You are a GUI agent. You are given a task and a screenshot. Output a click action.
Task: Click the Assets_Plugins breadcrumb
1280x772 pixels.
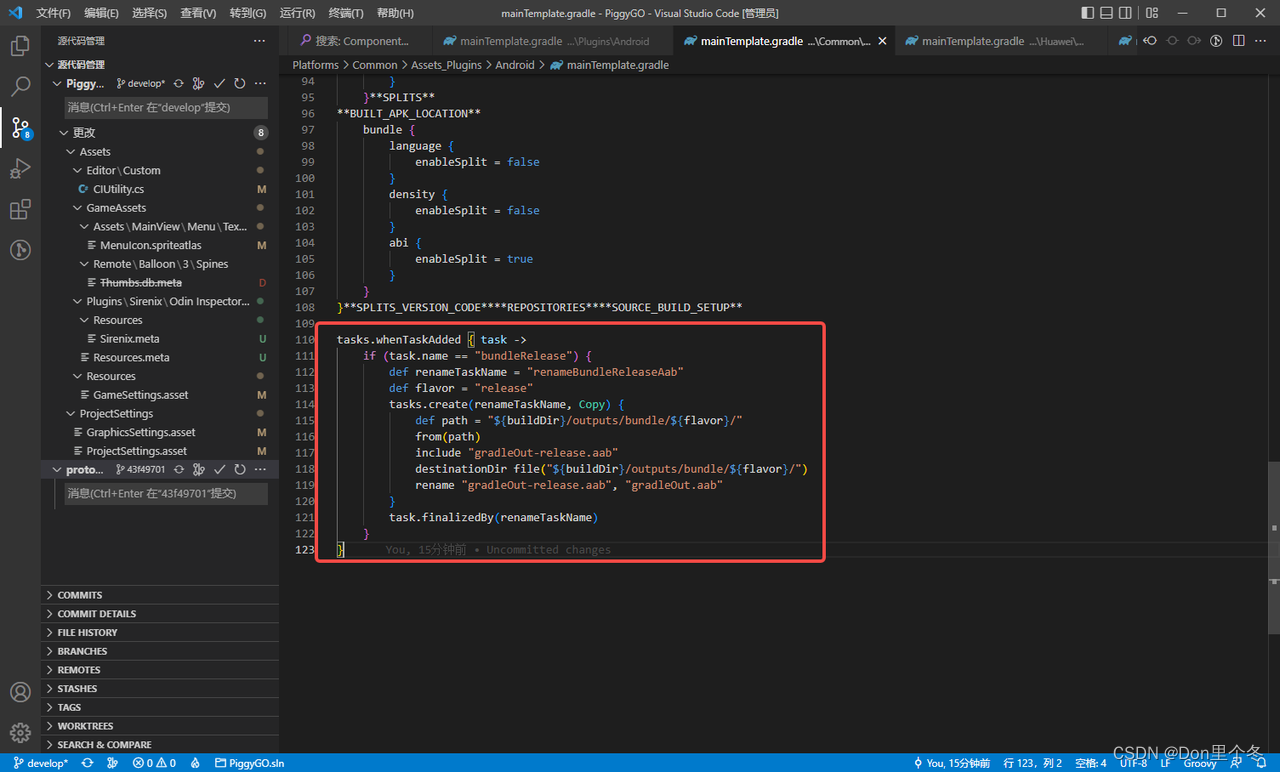(x=447, y=64)
